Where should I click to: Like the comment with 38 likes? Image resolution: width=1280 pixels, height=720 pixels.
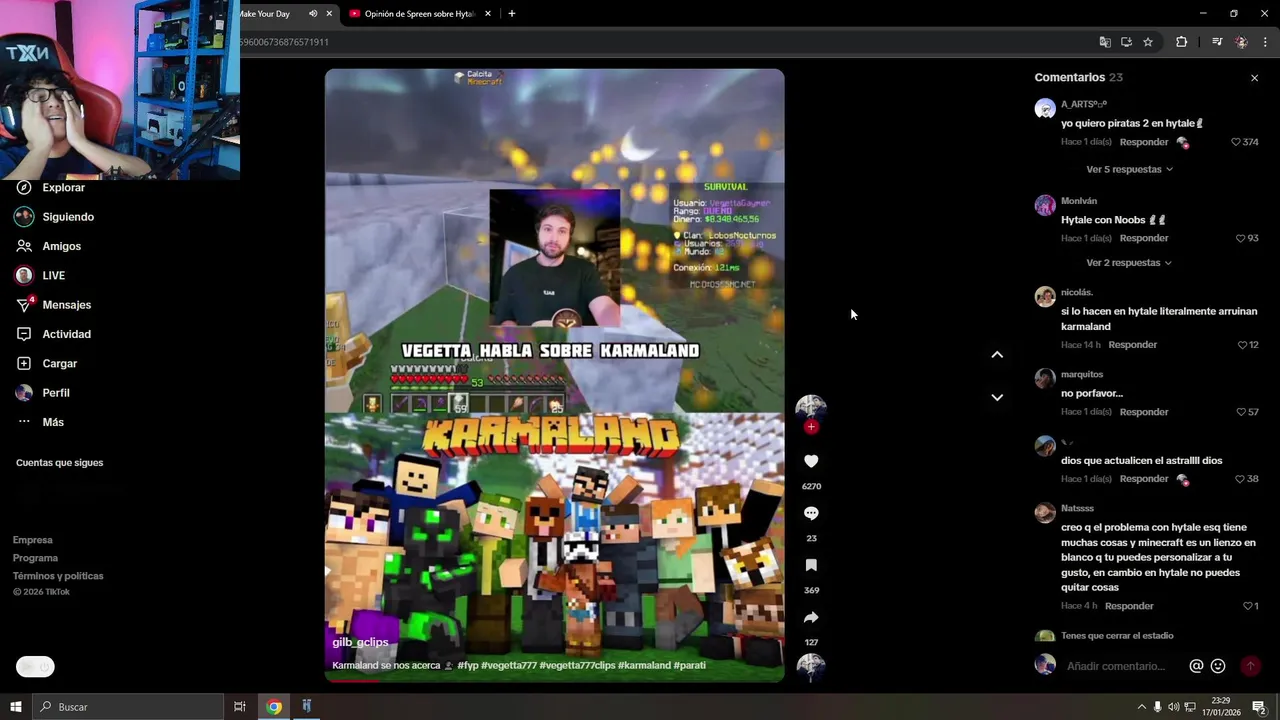(x=1241, y=479)
